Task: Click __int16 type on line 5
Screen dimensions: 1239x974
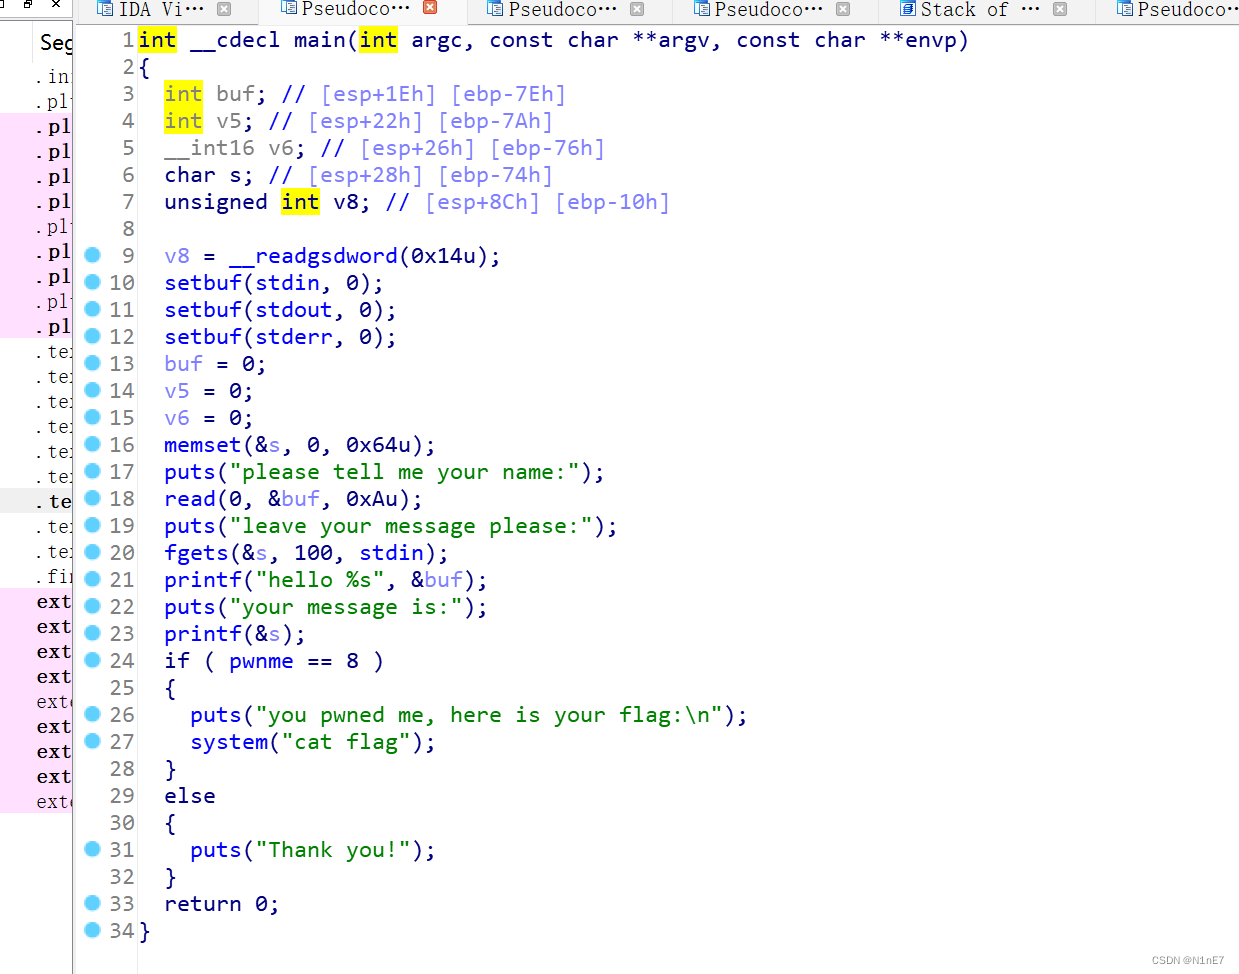Action: (x=209, y=148)
